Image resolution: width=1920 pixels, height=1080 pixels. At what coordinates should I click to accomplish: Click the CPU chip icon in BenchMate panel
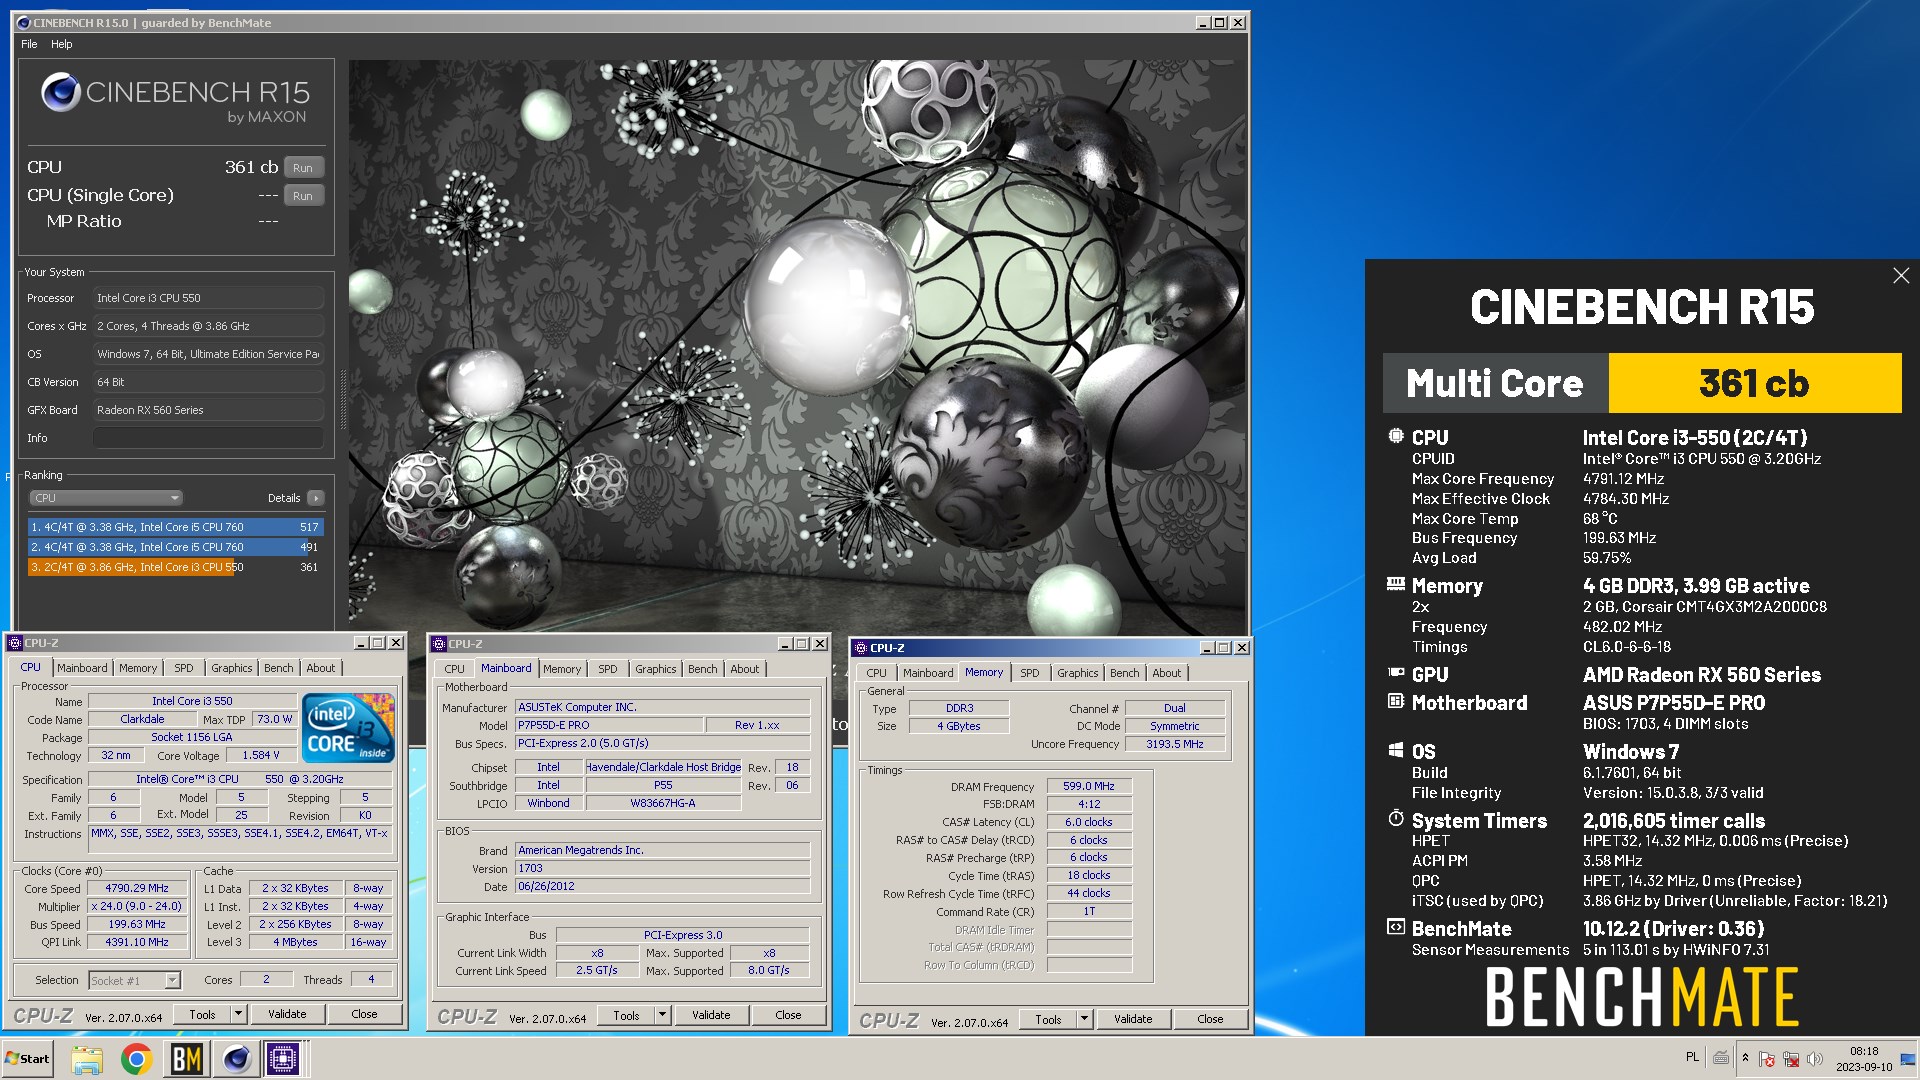click(x=1396, y=436)
